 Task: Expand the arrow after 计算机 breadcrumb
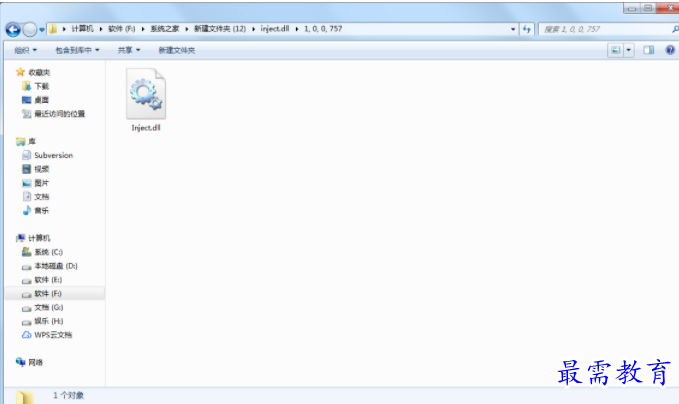coord(101,29)
